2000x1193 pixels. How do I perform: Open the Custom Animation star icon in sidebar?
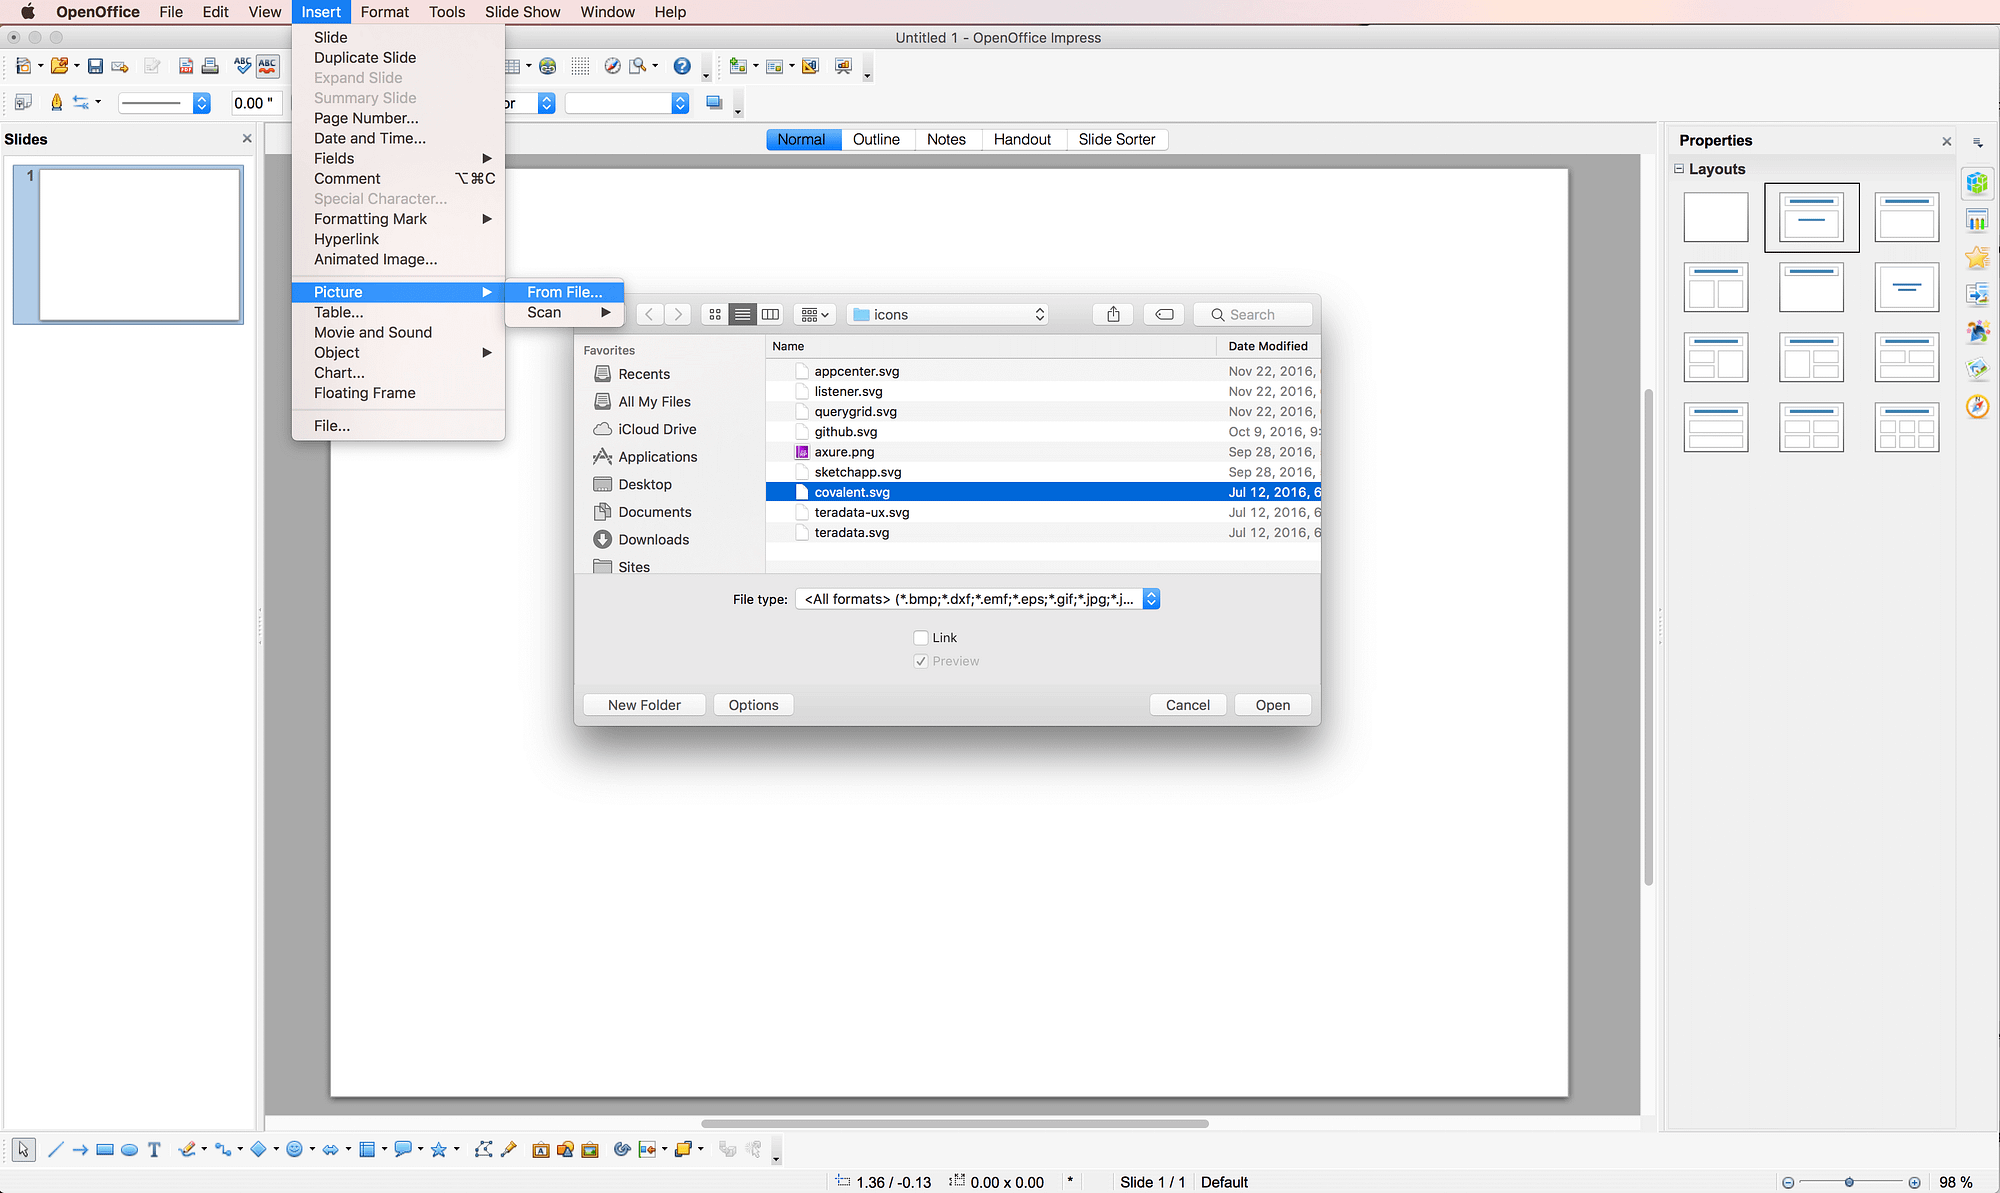1977,258
